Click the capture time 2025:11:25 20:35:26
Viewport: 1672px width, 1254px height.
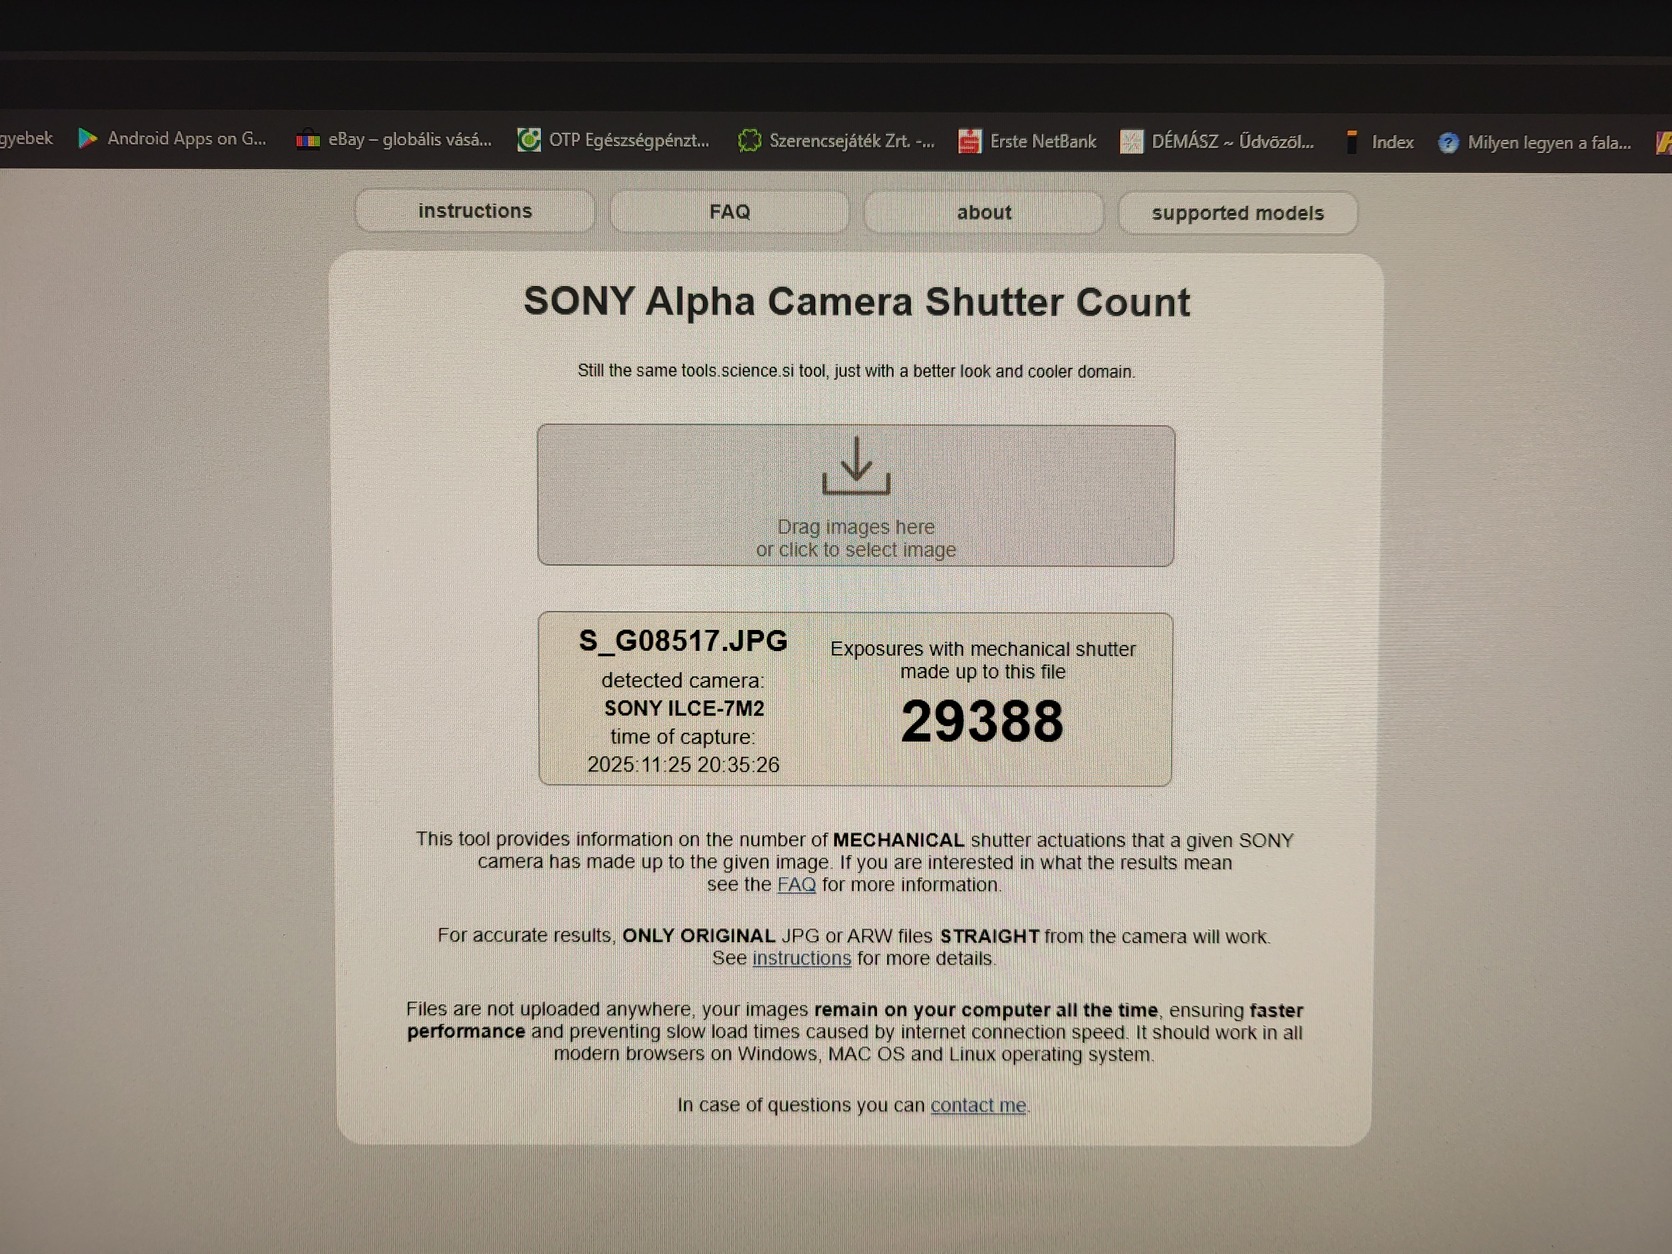[683, 765]
